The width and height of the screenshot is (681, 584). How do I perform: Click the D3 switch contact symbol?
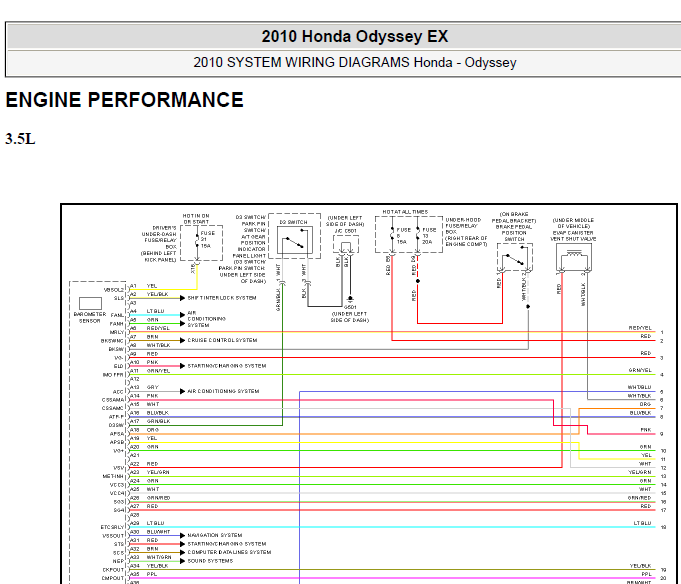pos(295,242)
